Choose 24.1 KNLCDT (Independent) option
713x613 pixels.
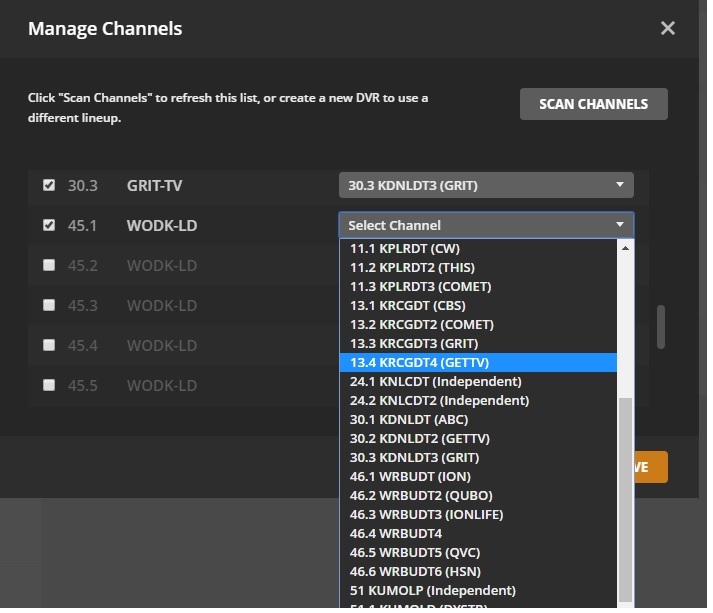tap(478, 382)
